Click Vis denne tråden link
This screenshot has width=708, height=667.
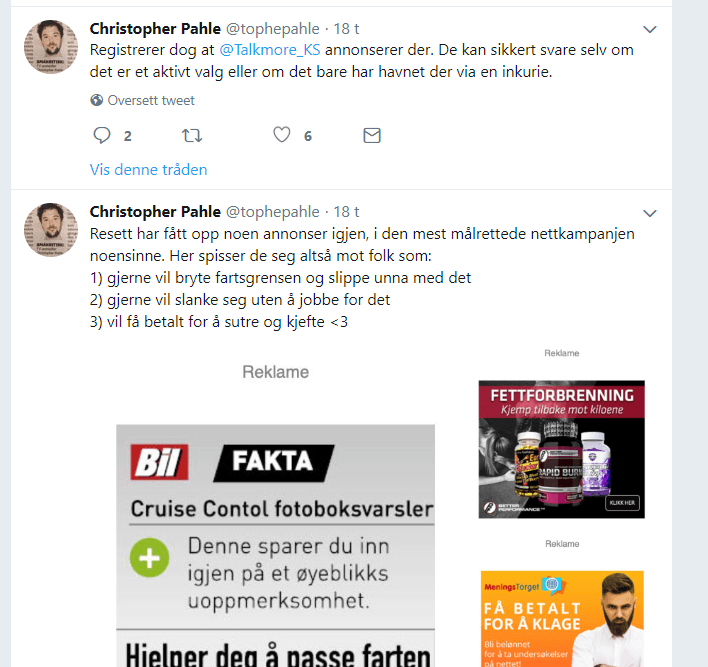point(149,170)
